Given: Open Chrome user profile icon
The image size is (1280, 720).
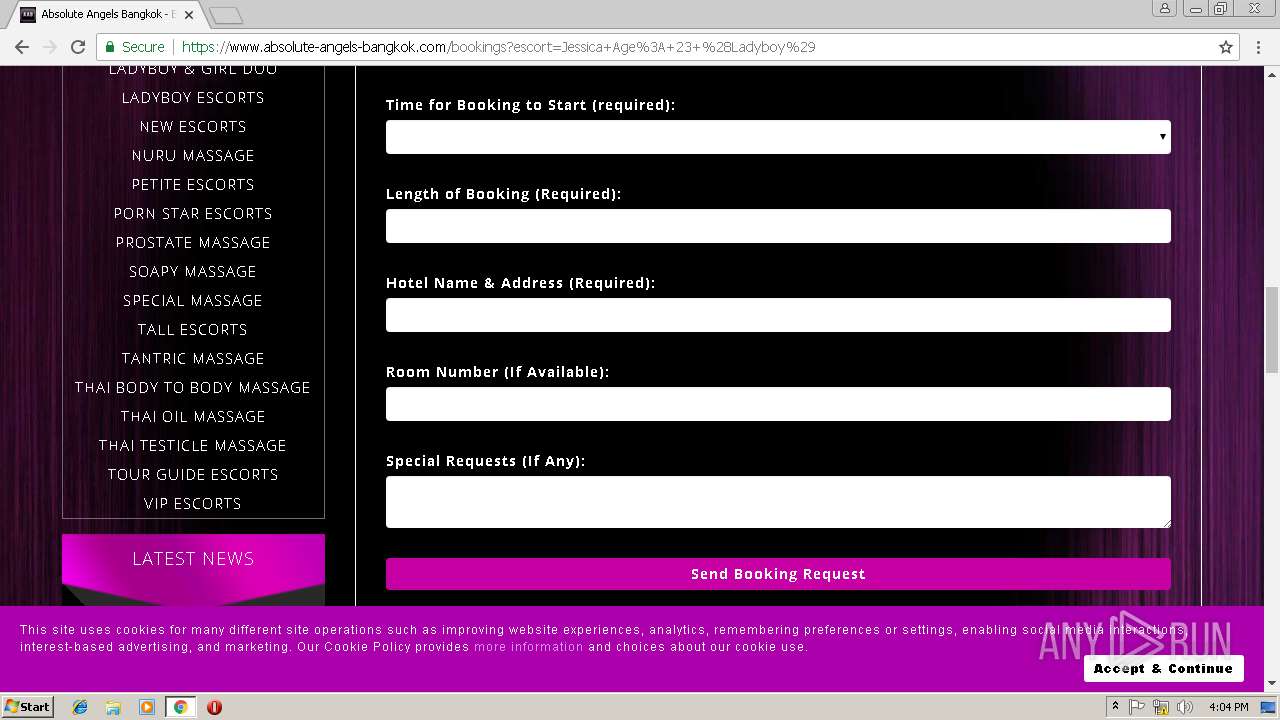Looking at the screenshot, I should pyautogui.click(x=1165, y=8).
